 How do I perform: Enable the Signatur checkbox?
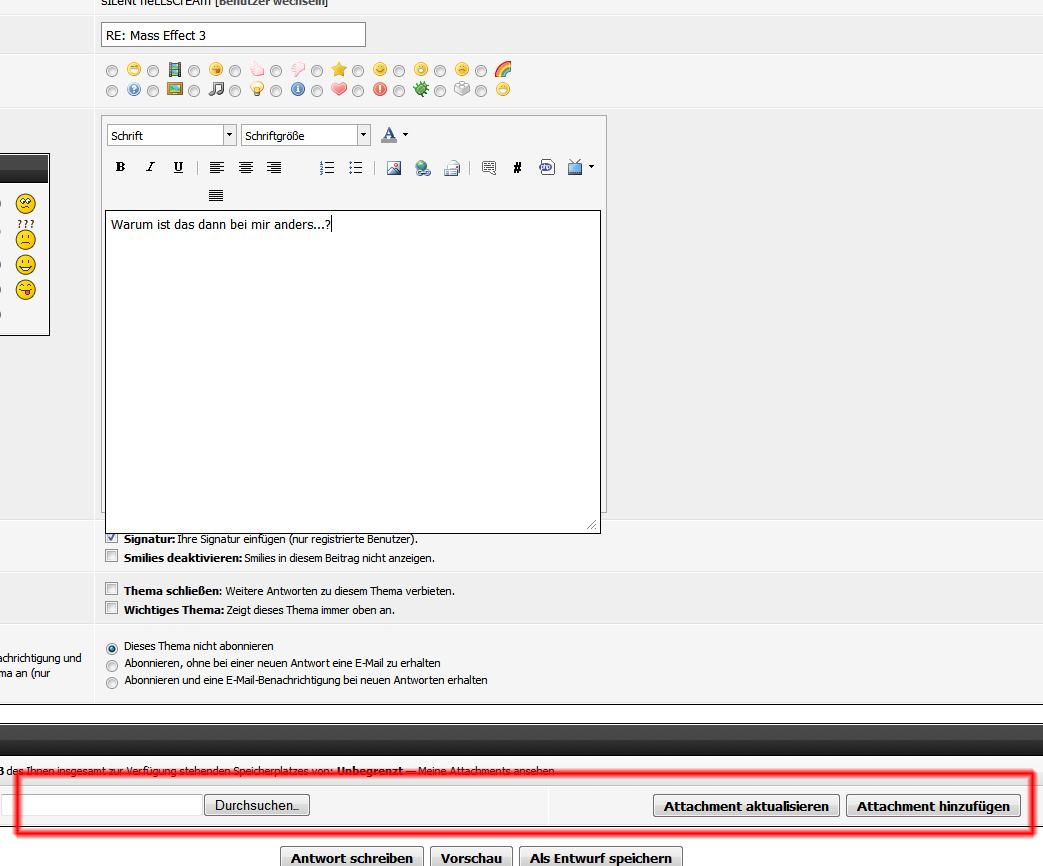112,538
